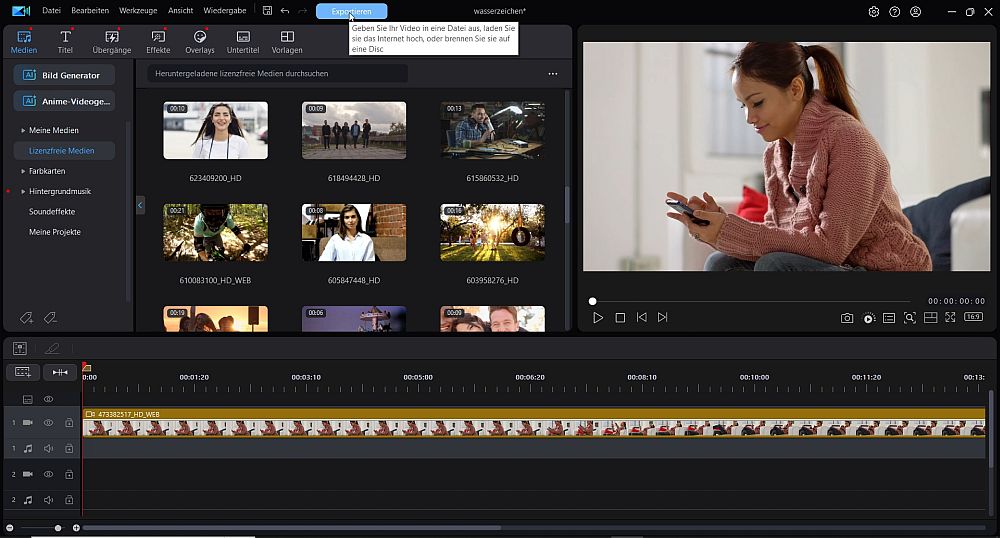Go to the next frame
Viewport: 1000px width, 538px height.
(663, 317)
